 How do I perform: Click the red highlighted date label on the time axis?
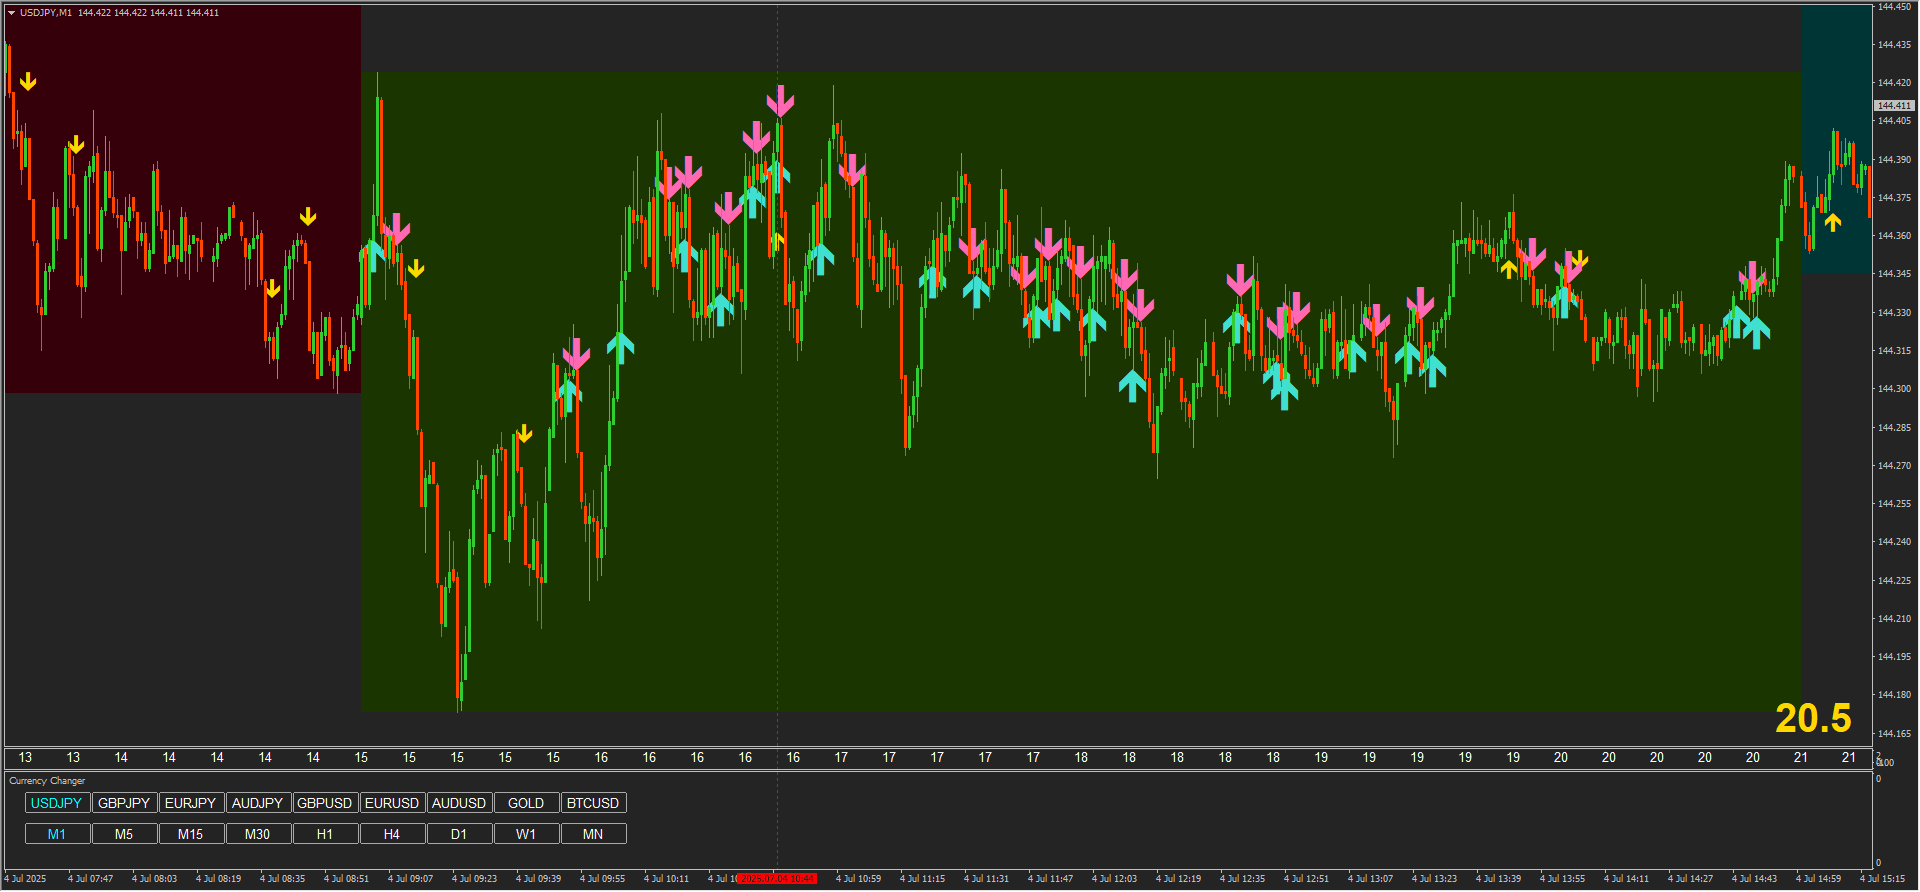(x=777, y=879)
